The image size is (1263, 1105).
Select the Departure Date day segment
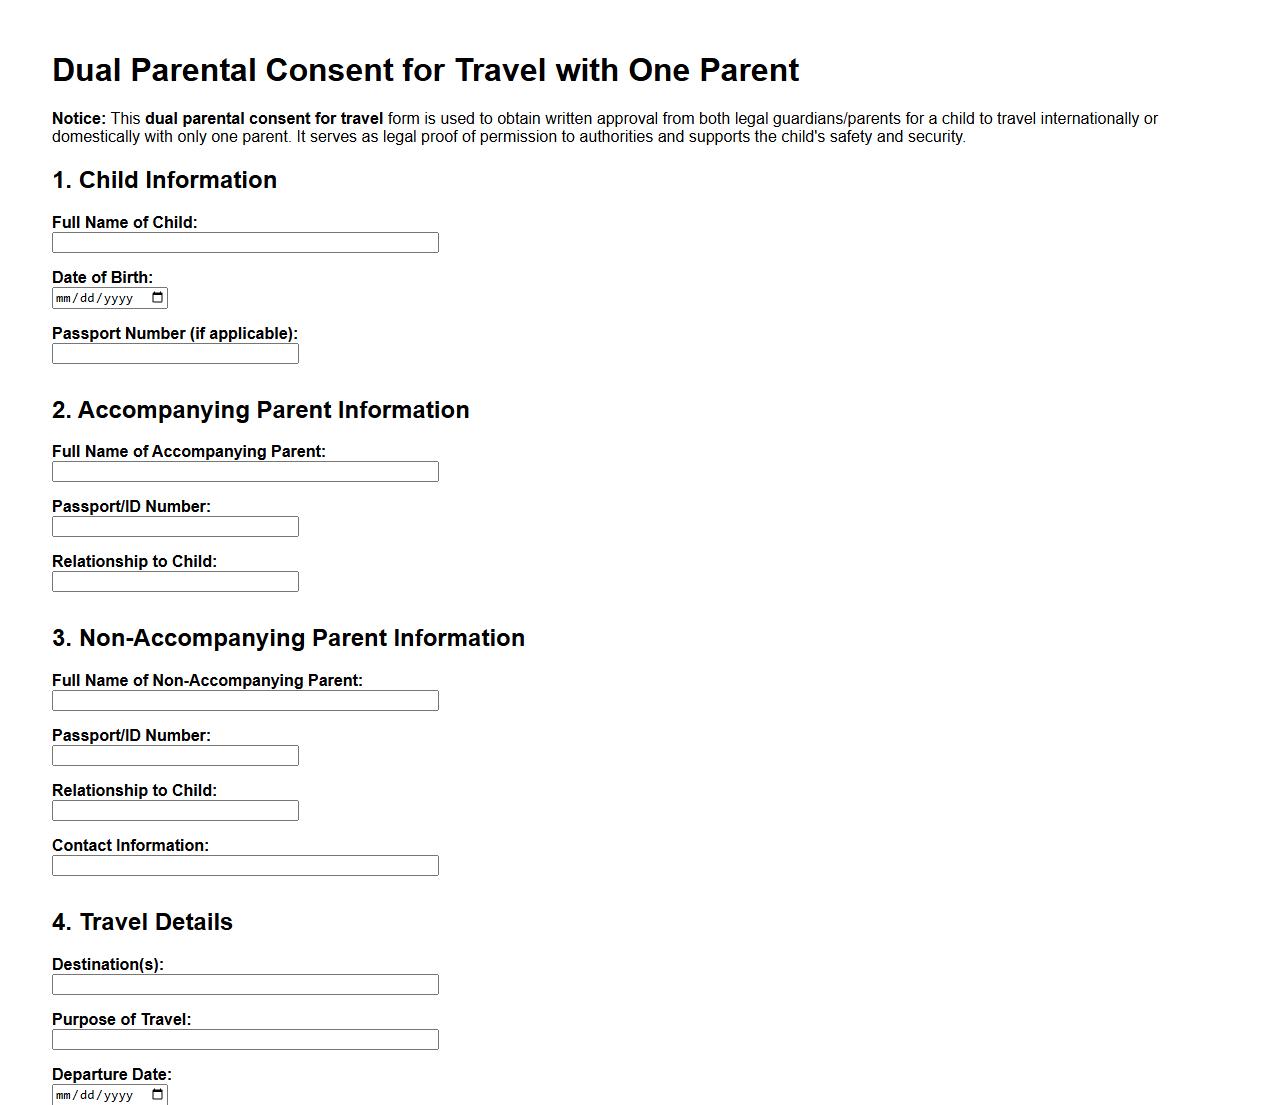coord(85,1094)
